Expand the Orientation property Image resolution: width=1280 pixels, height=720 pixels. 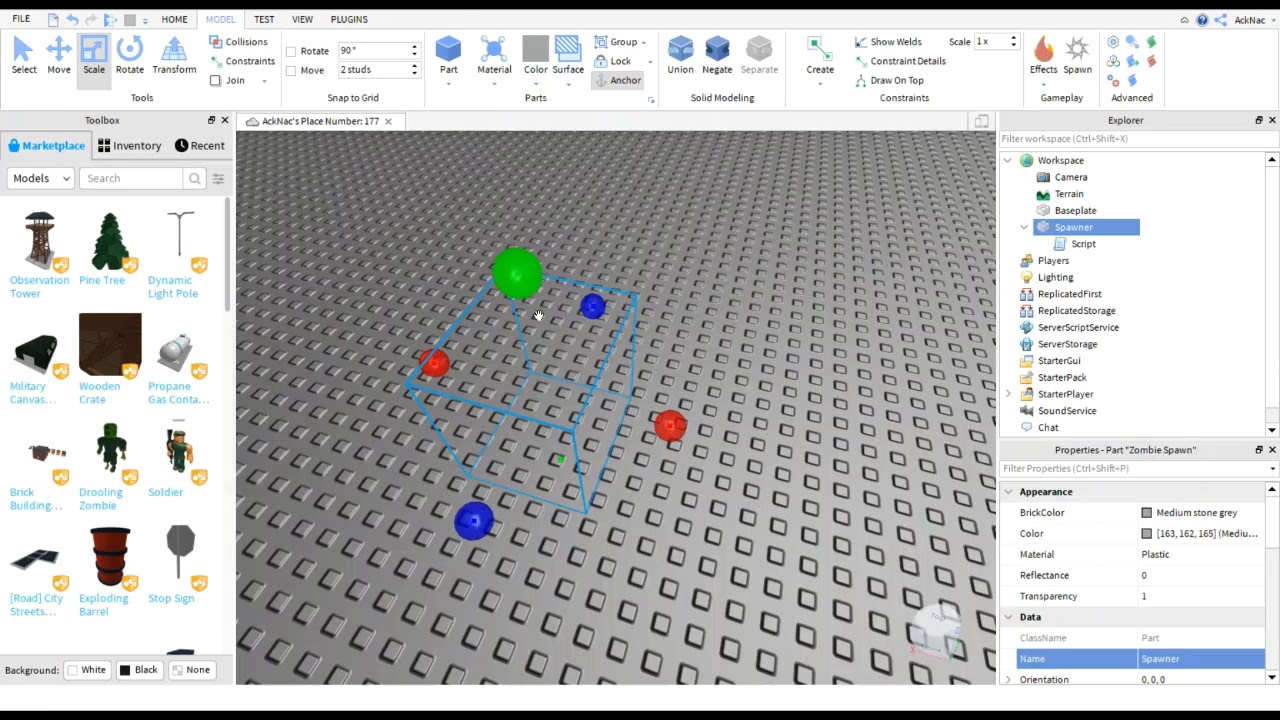[1008, 680]
